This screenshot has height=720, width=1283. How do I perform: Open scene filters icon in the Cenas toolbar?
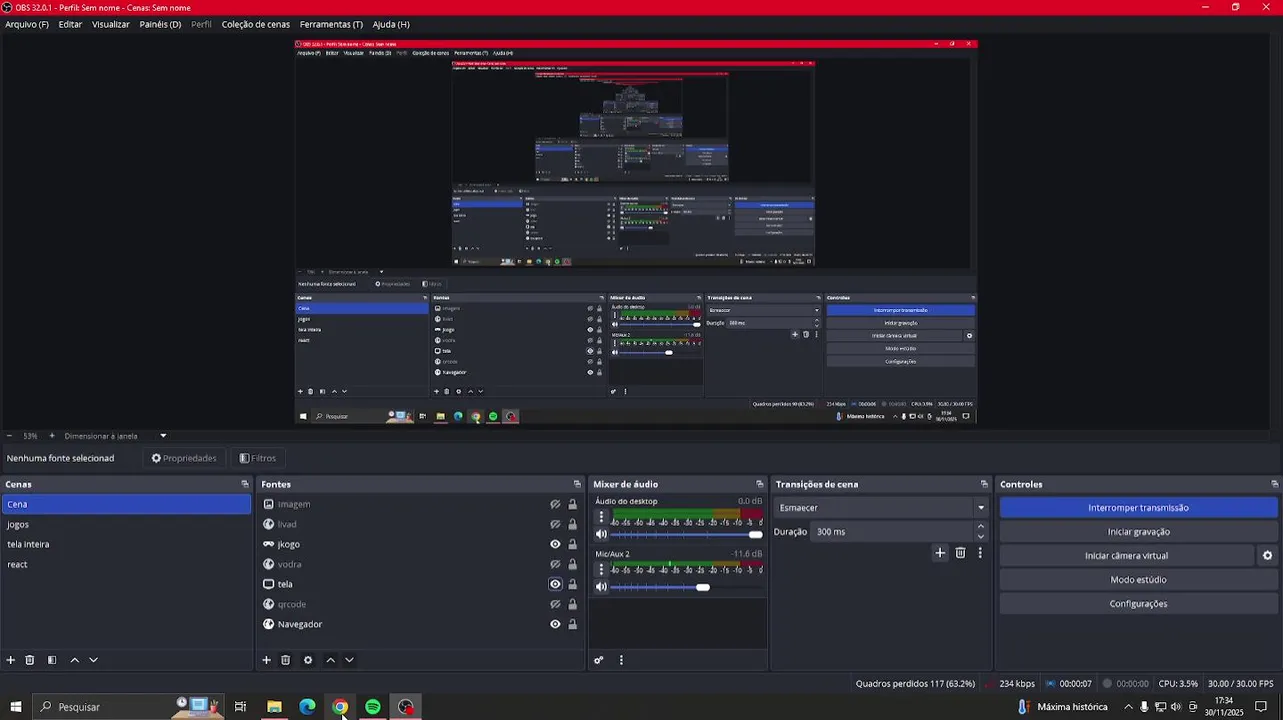tap(52, 660)
